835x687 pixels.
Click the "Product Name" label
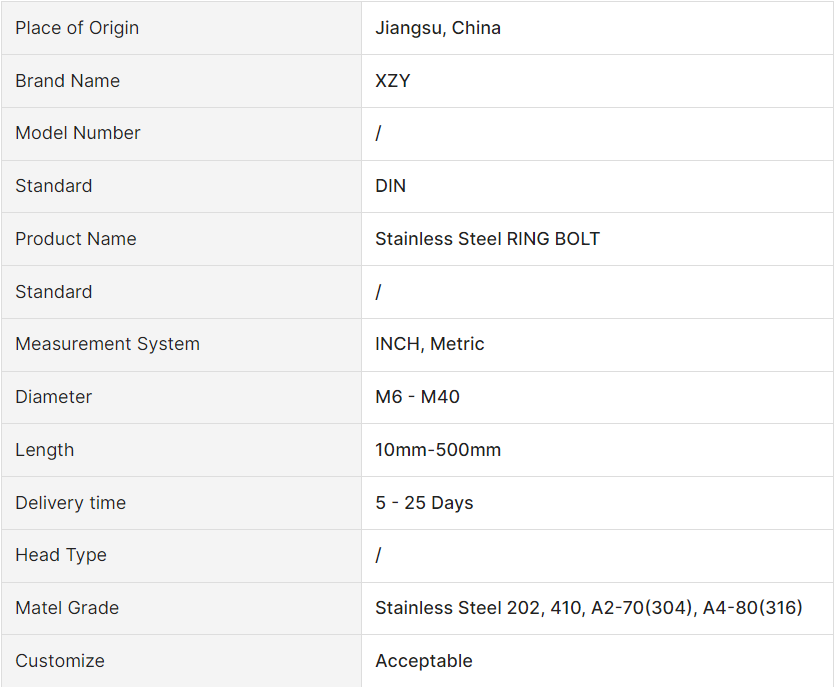point(76,239)
